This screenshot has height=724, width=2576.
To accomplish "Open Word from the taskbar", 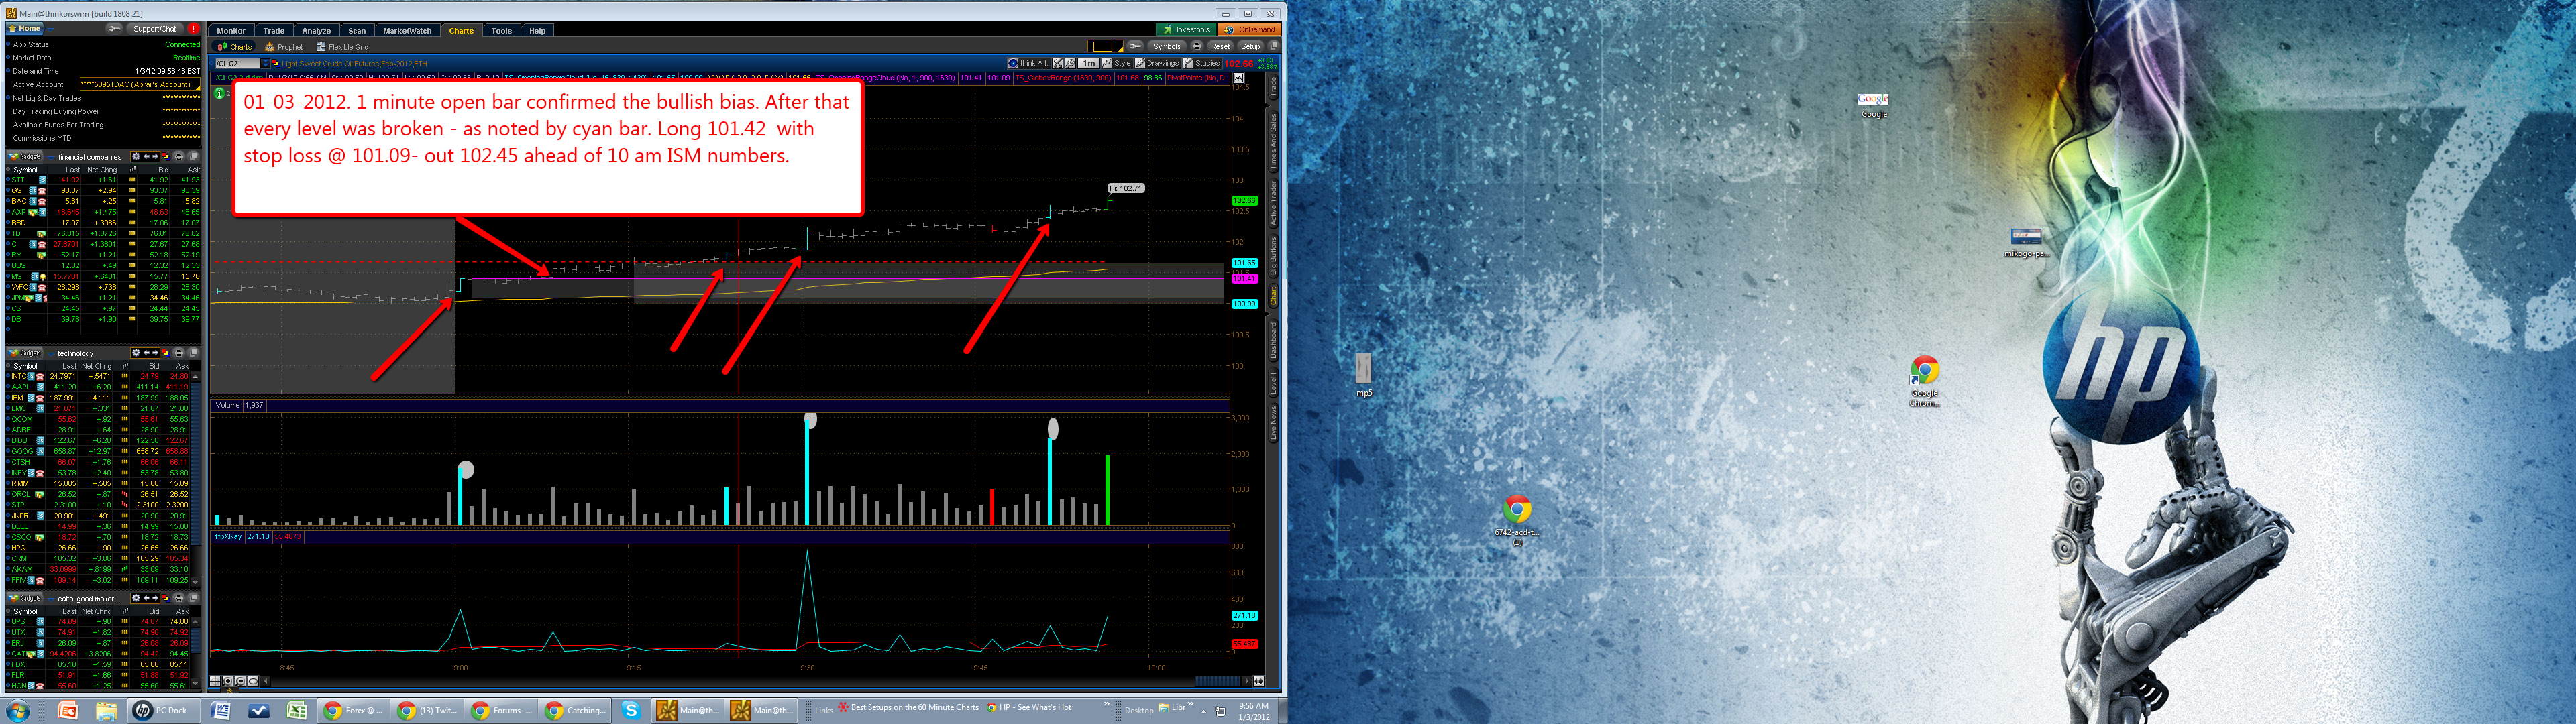I will click(221, 710).
